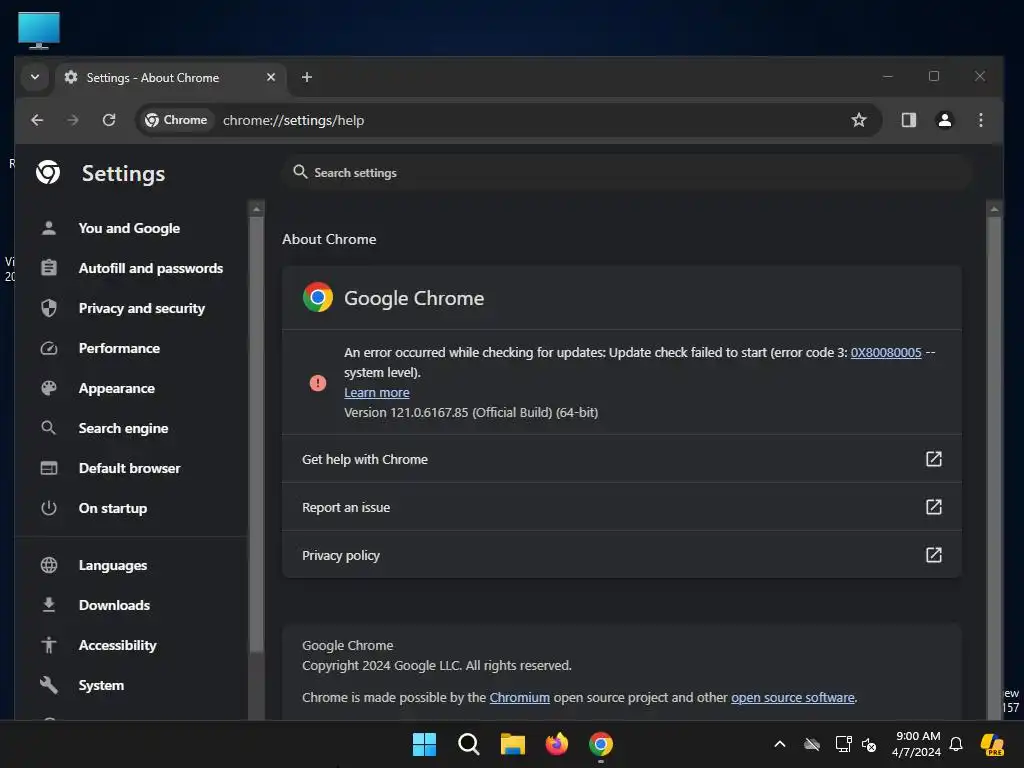Click the Learn more link
This screenshot has height=768, width=1024.
pyautogui.click(x=377, y=392)
